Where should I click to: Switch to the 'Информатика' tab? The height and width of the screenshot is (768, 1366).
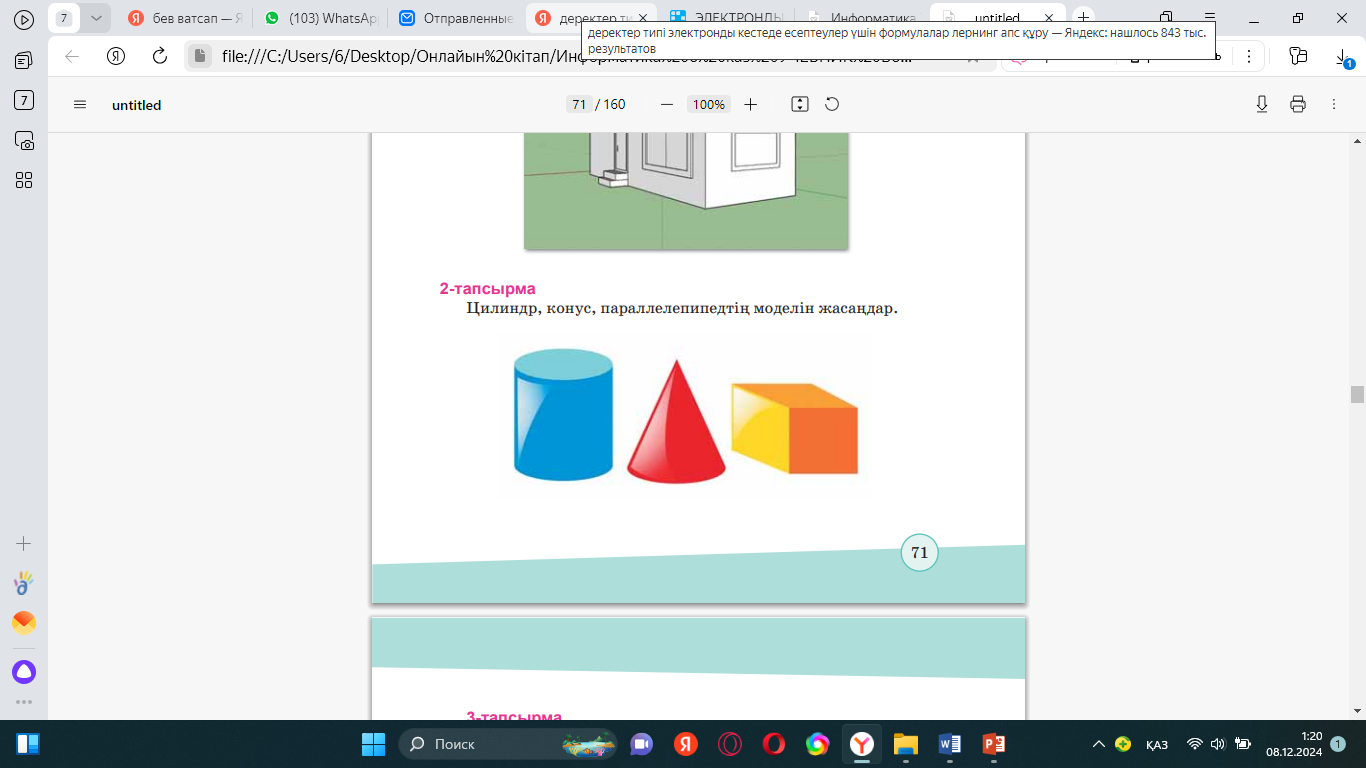coord(862,18)
